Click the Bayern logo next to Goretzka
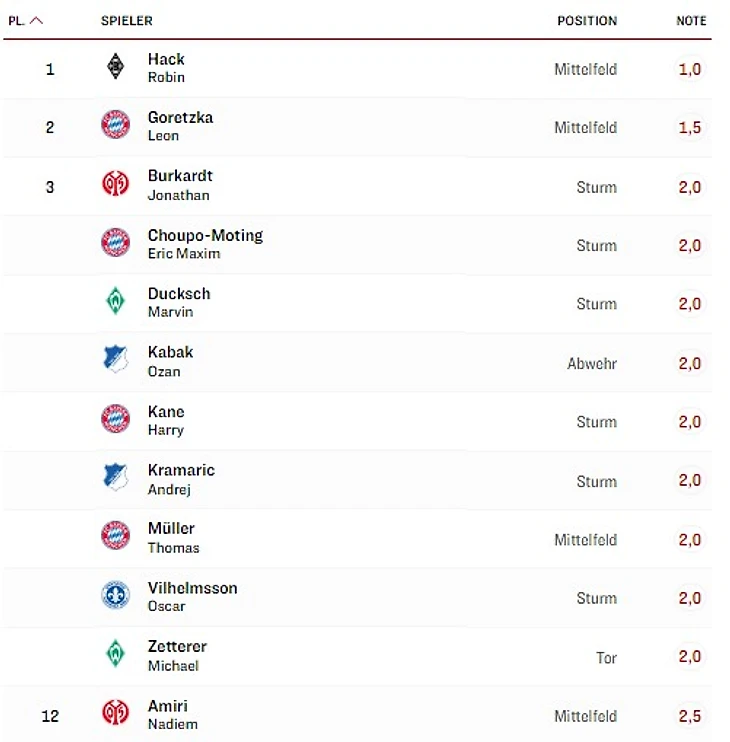 click(116, 125)
